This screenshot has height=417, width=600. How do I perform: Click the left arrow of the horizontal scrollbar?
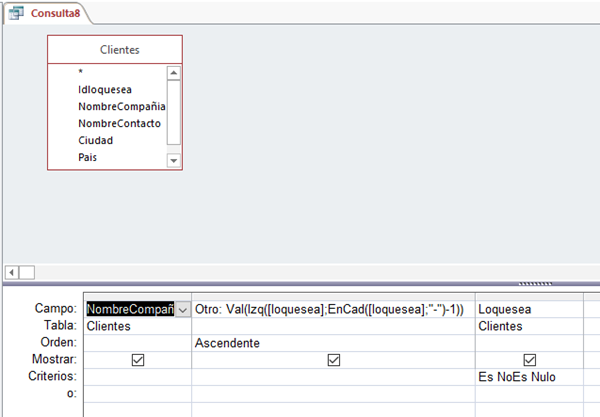pyautogui.click(x=11, y=272)
